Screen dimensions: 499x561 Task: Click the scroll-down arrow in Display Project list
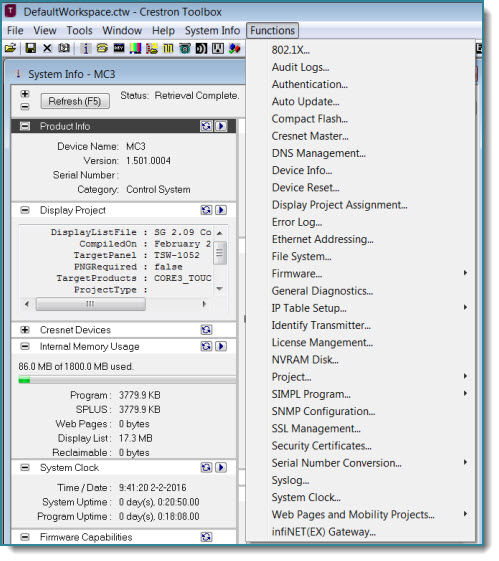click(220, 289)
